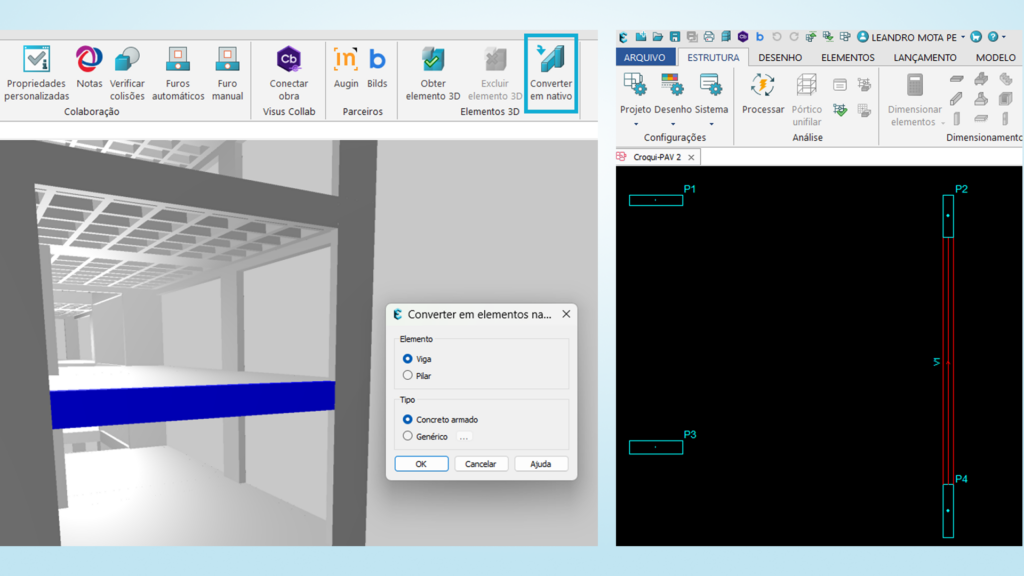Expand the Projeto settings dropdown
This screenshot has width=1024, height=576.
pyautogui.click(x=635, y=124)
